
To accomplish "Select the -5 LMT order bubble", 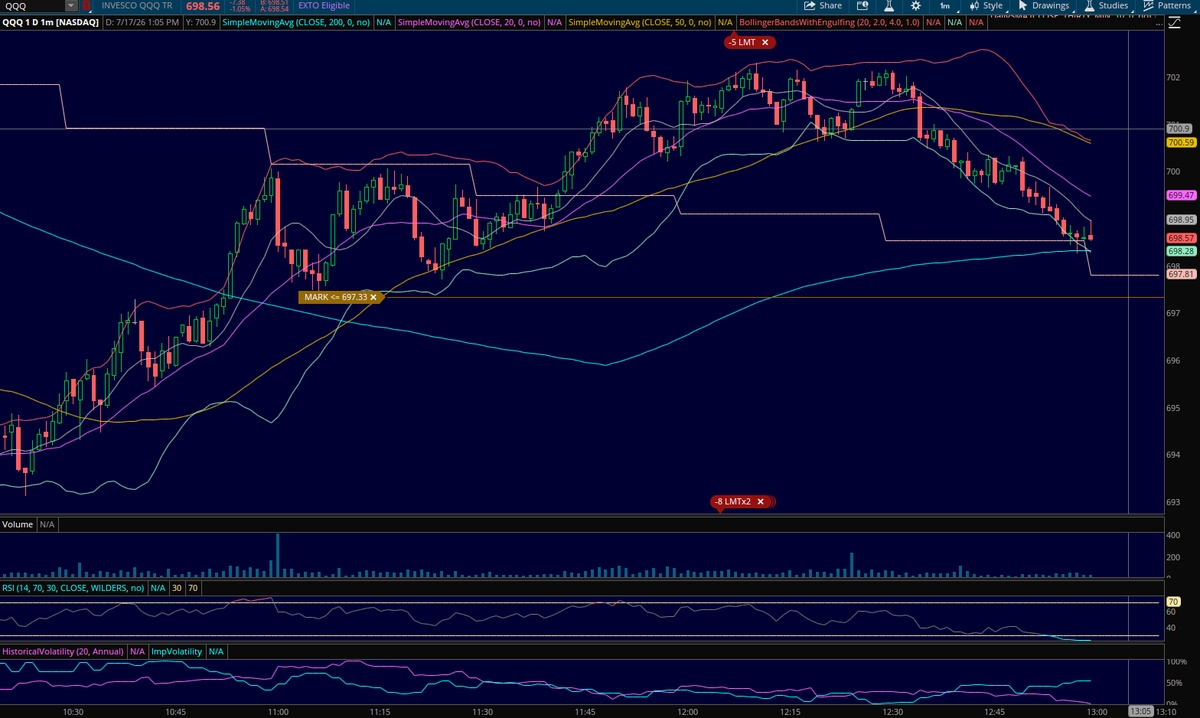I will click(x=748, y=42).
